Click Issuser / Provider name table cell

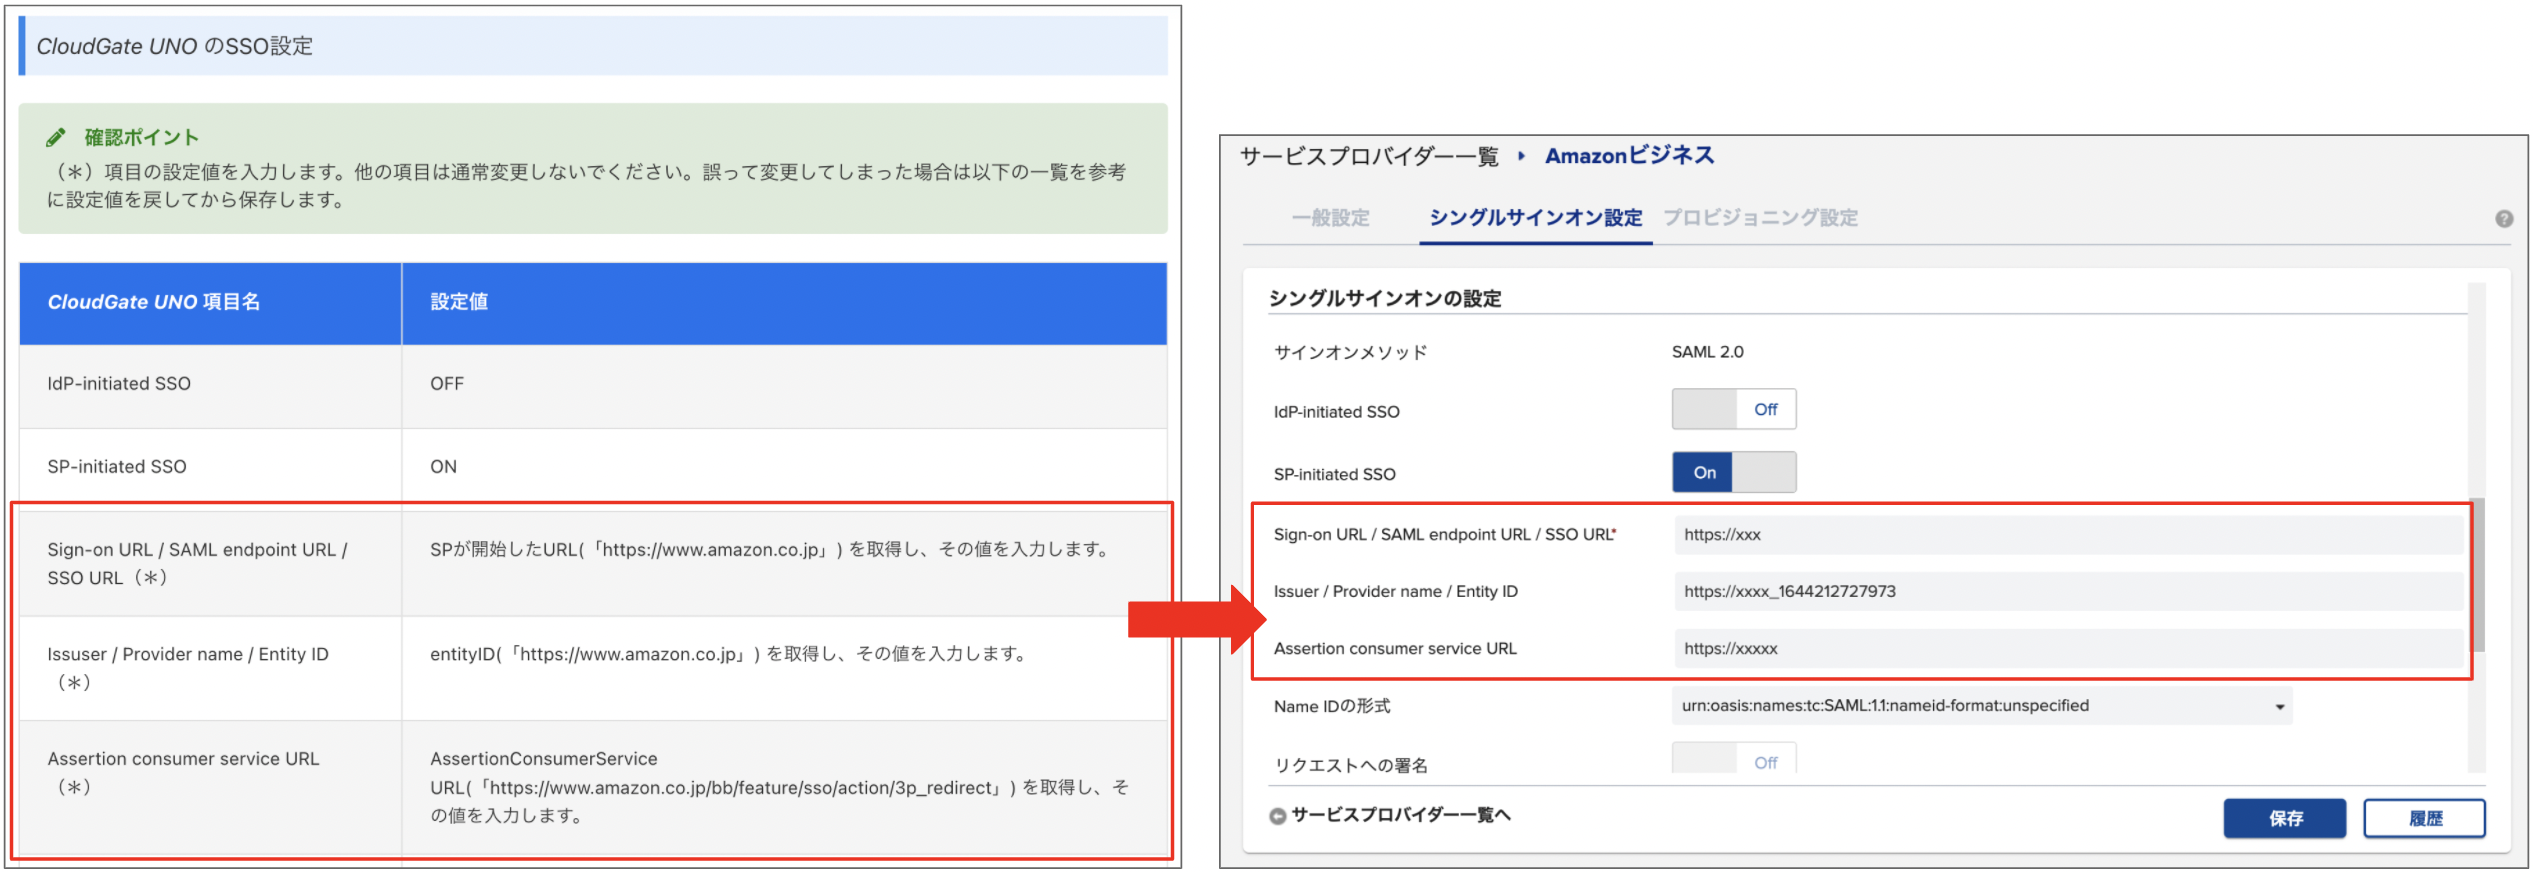click(x=211, y=668)
